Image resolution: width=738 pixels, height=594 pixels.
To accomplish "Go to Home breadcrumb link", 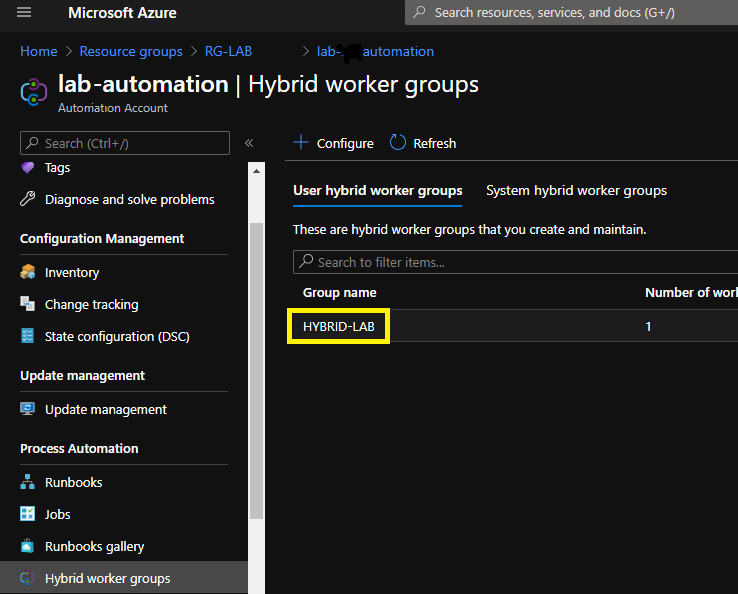I will click(39, 51).
